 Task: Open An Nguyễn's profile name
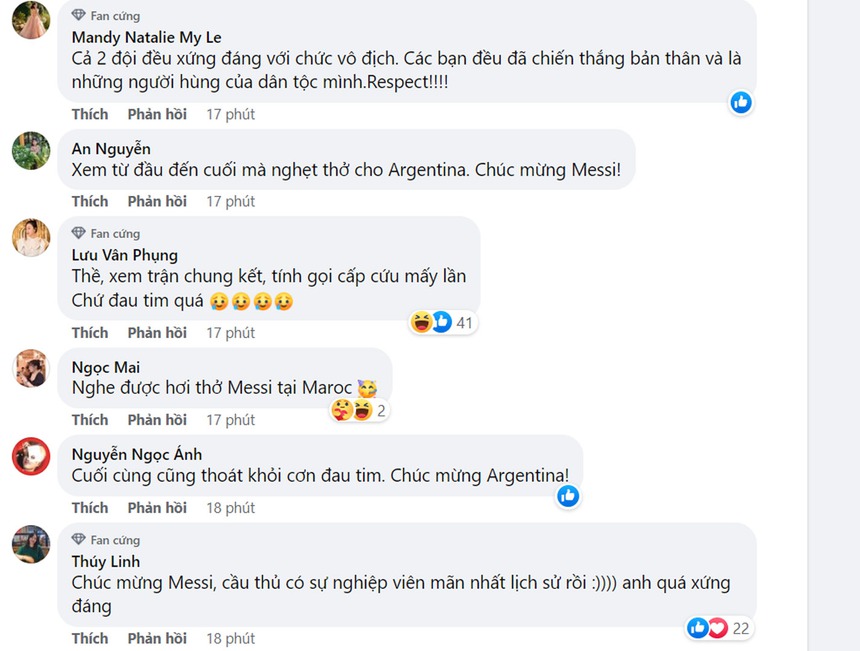(x=111, y=147)
